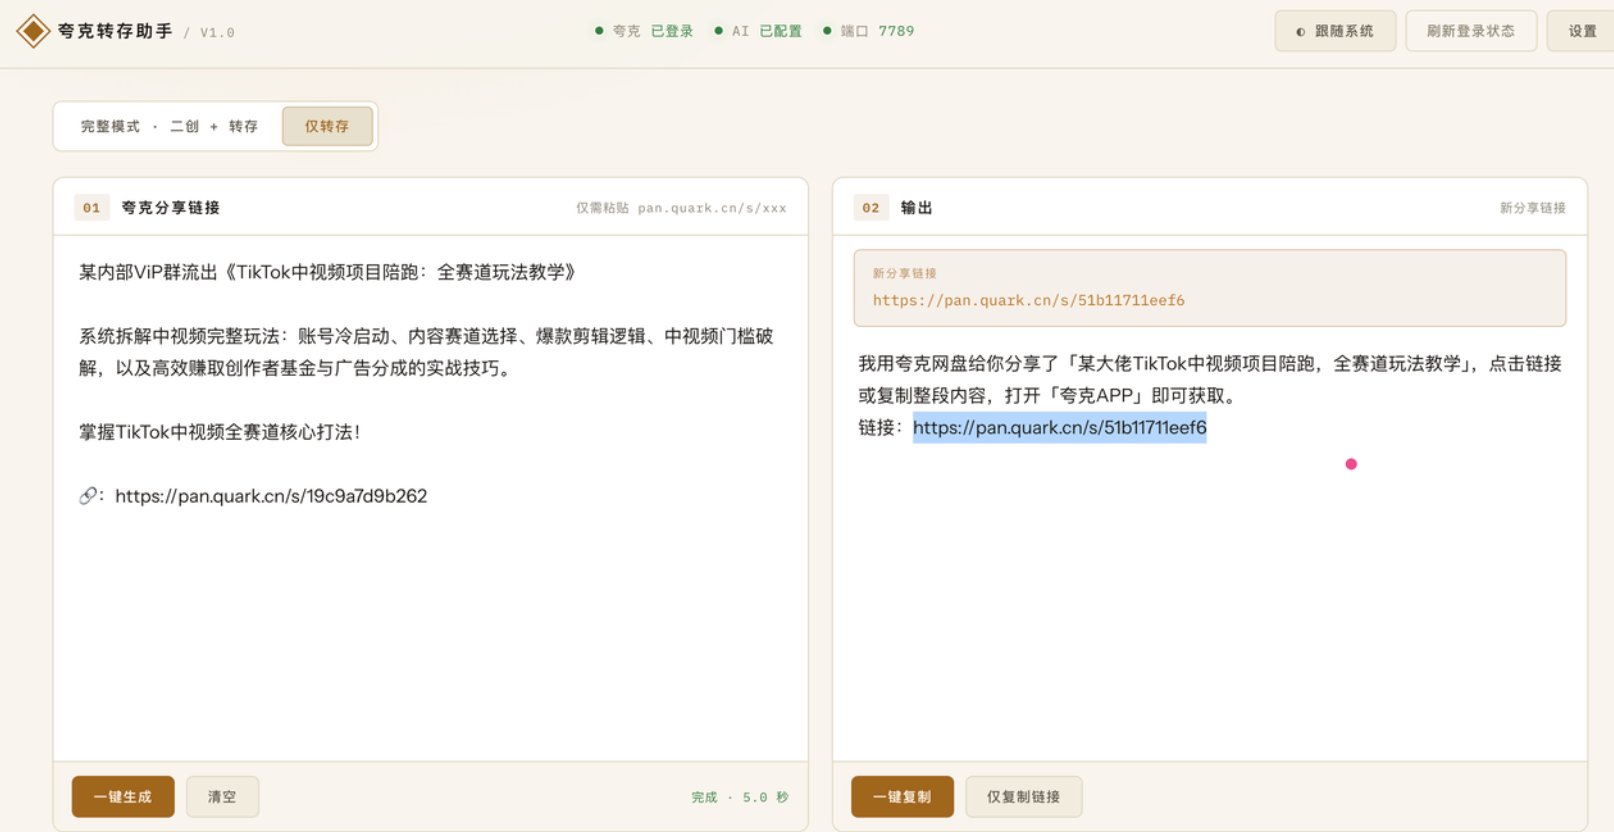Select the 仅转存 mode tab
Image resolution: width=1614 pixels, height=832 pixels.
coord(327,126)
